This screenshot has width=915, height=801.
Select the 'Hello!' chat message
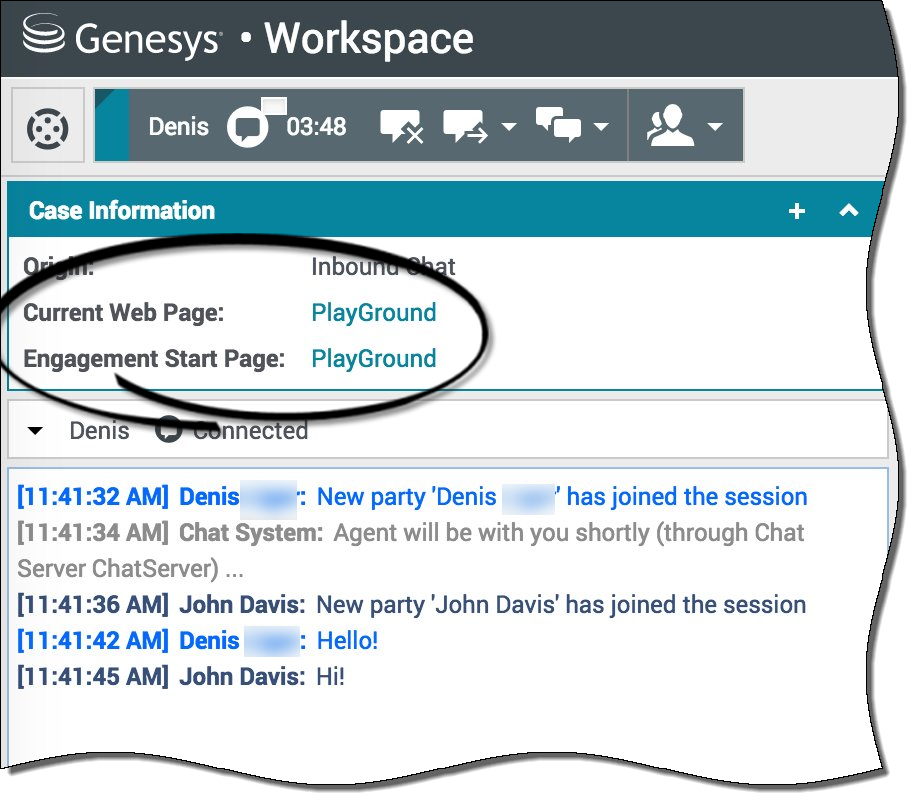[347, 641]
